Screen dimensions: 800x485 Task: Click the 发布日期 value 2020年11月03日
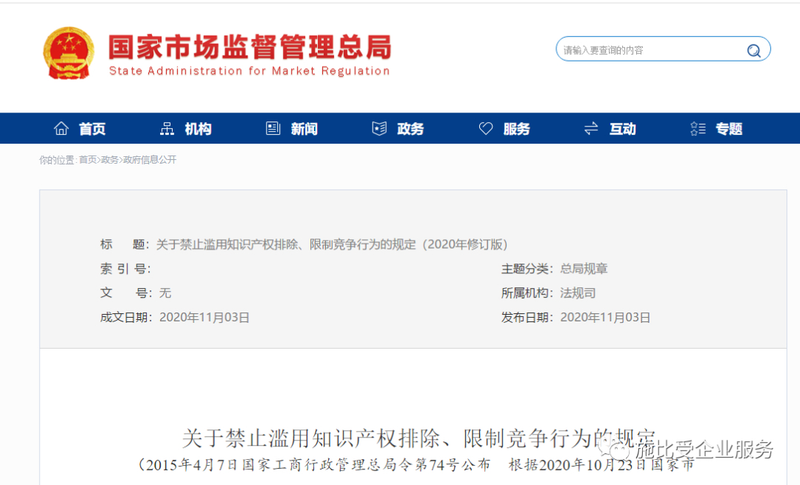point(605,318)
